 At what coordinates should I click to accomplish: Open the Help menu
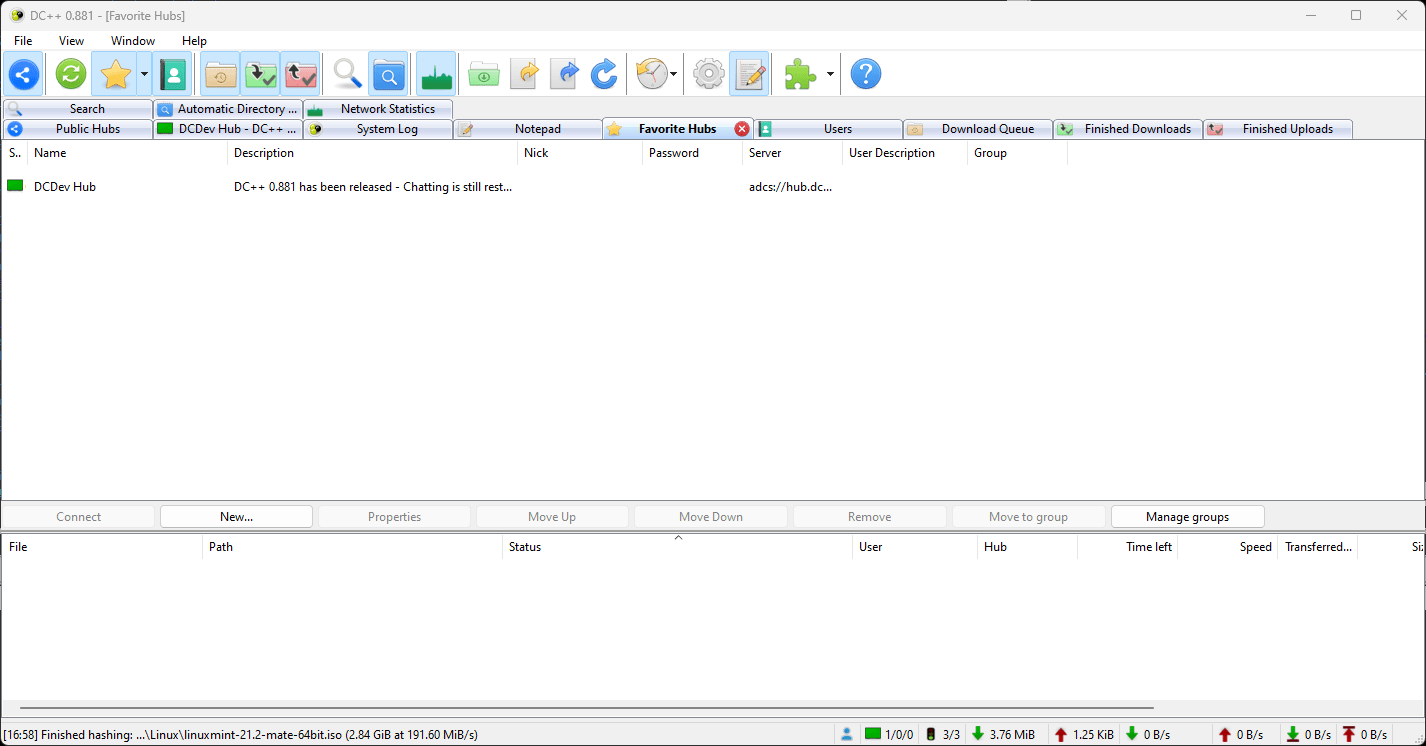coord(194,41)
